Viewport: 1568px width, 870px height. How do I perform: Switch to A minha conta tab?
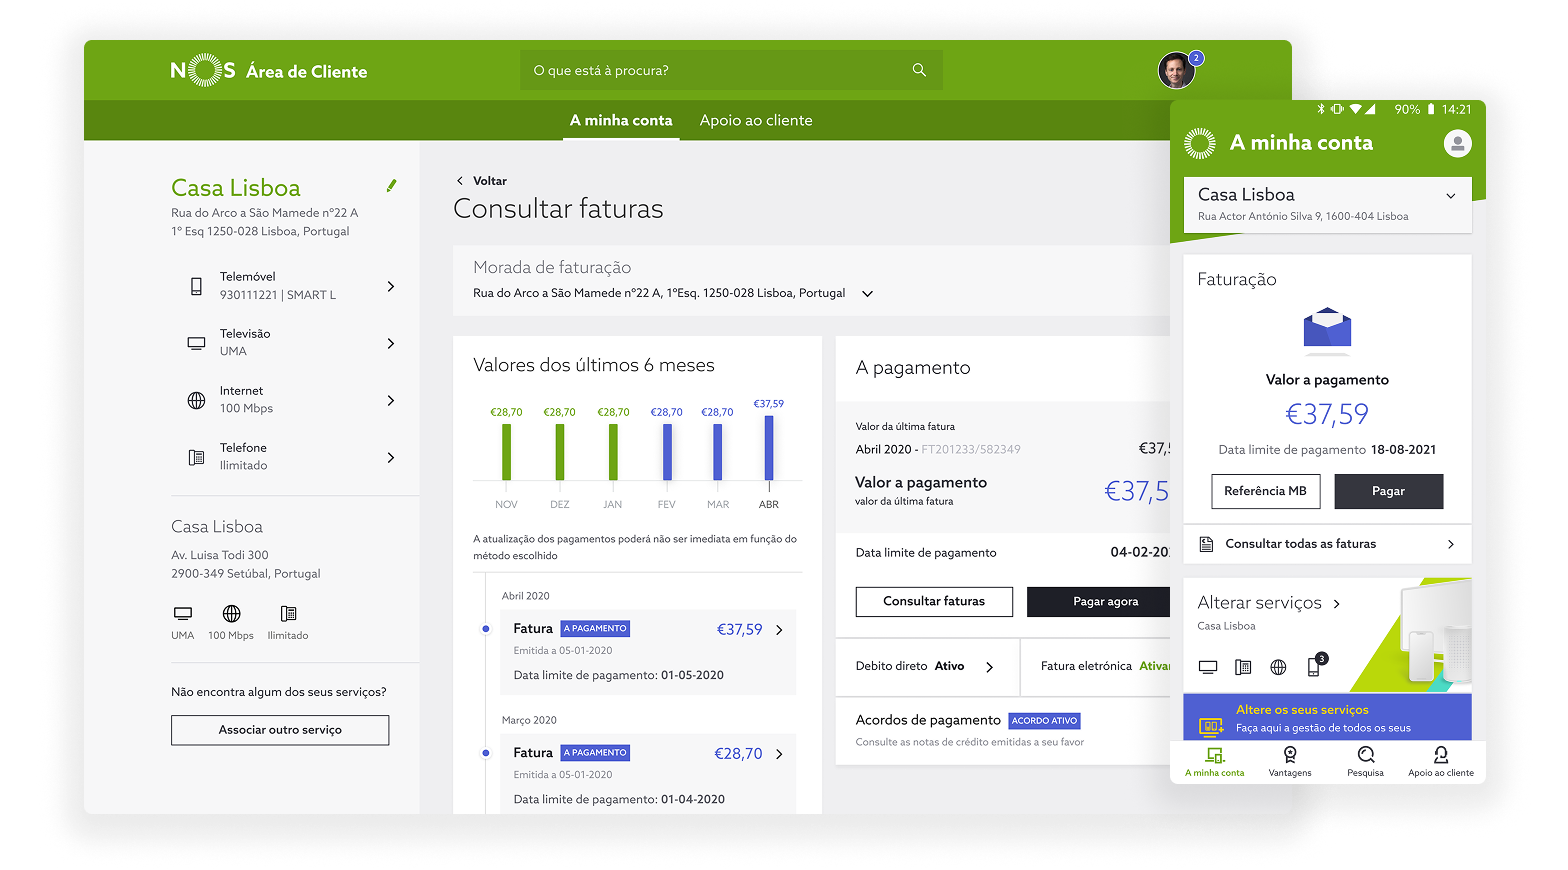[621, 120]
